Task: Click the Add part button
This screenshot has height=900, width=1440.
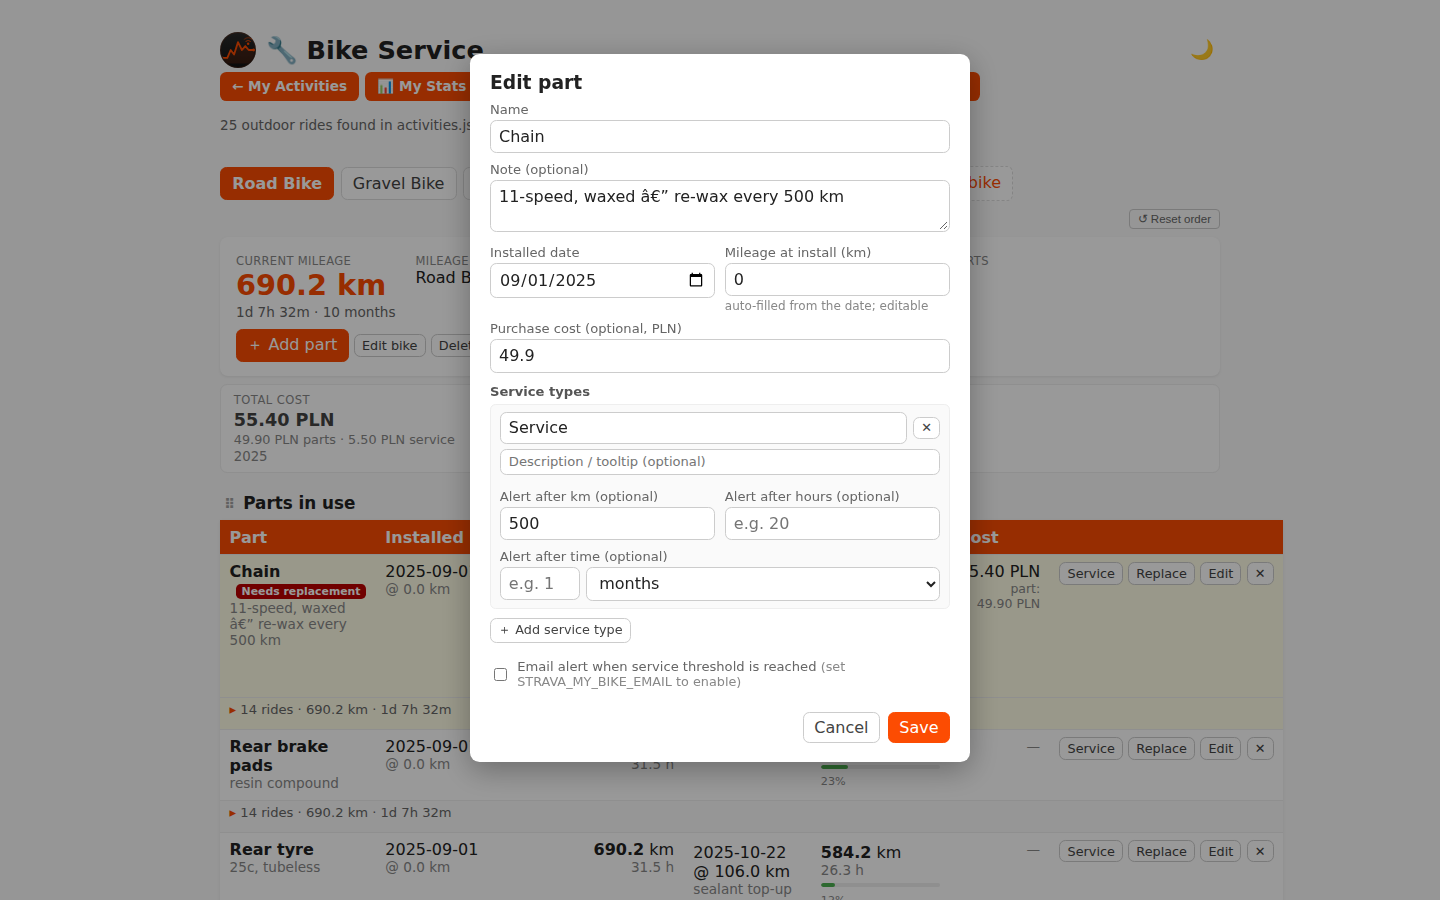Action: pos(292,345)
